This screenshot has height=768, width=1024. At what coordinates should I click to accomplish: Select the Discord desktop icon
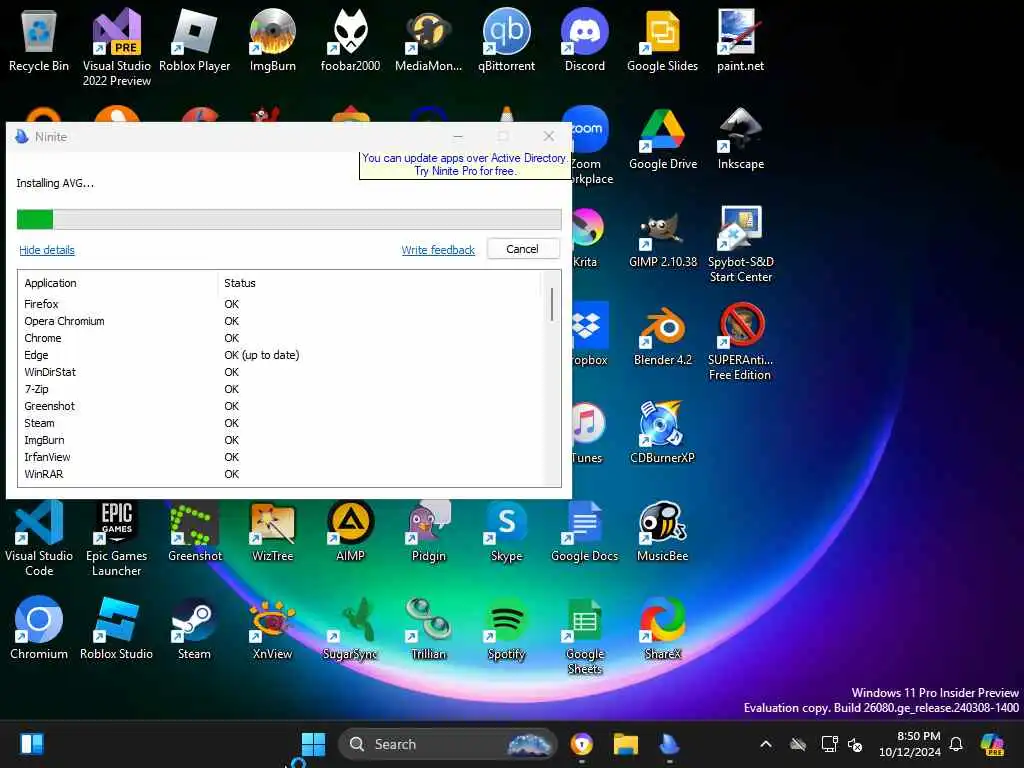584,39
